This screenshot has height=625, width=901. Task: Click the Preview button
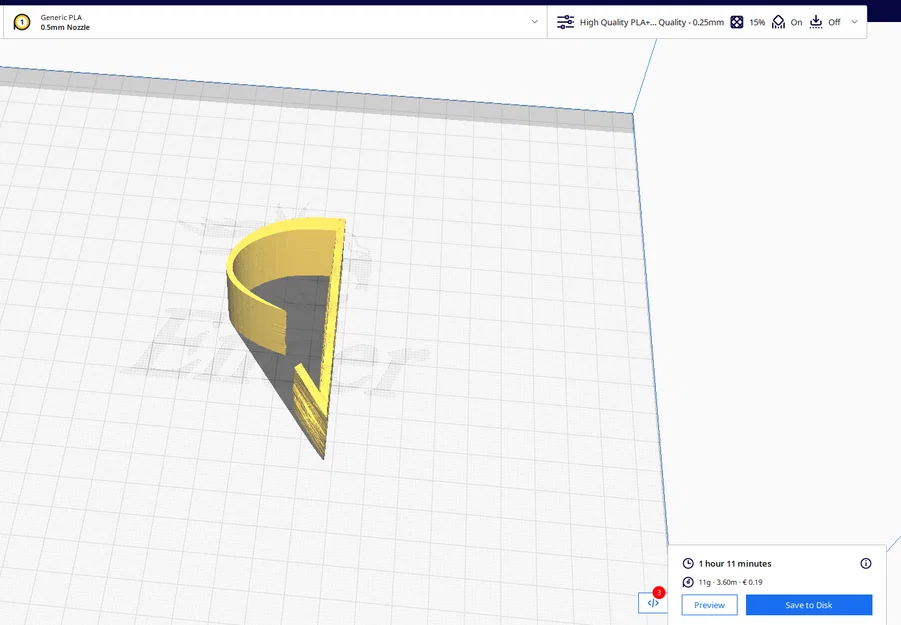point(710,605)
